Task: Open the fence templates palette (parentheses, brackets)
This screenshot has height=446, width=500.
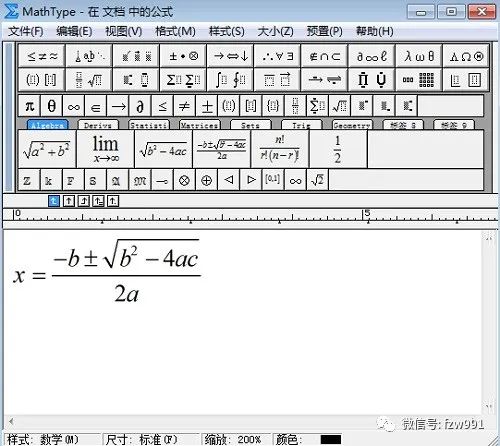Action: tap(42, 80)
